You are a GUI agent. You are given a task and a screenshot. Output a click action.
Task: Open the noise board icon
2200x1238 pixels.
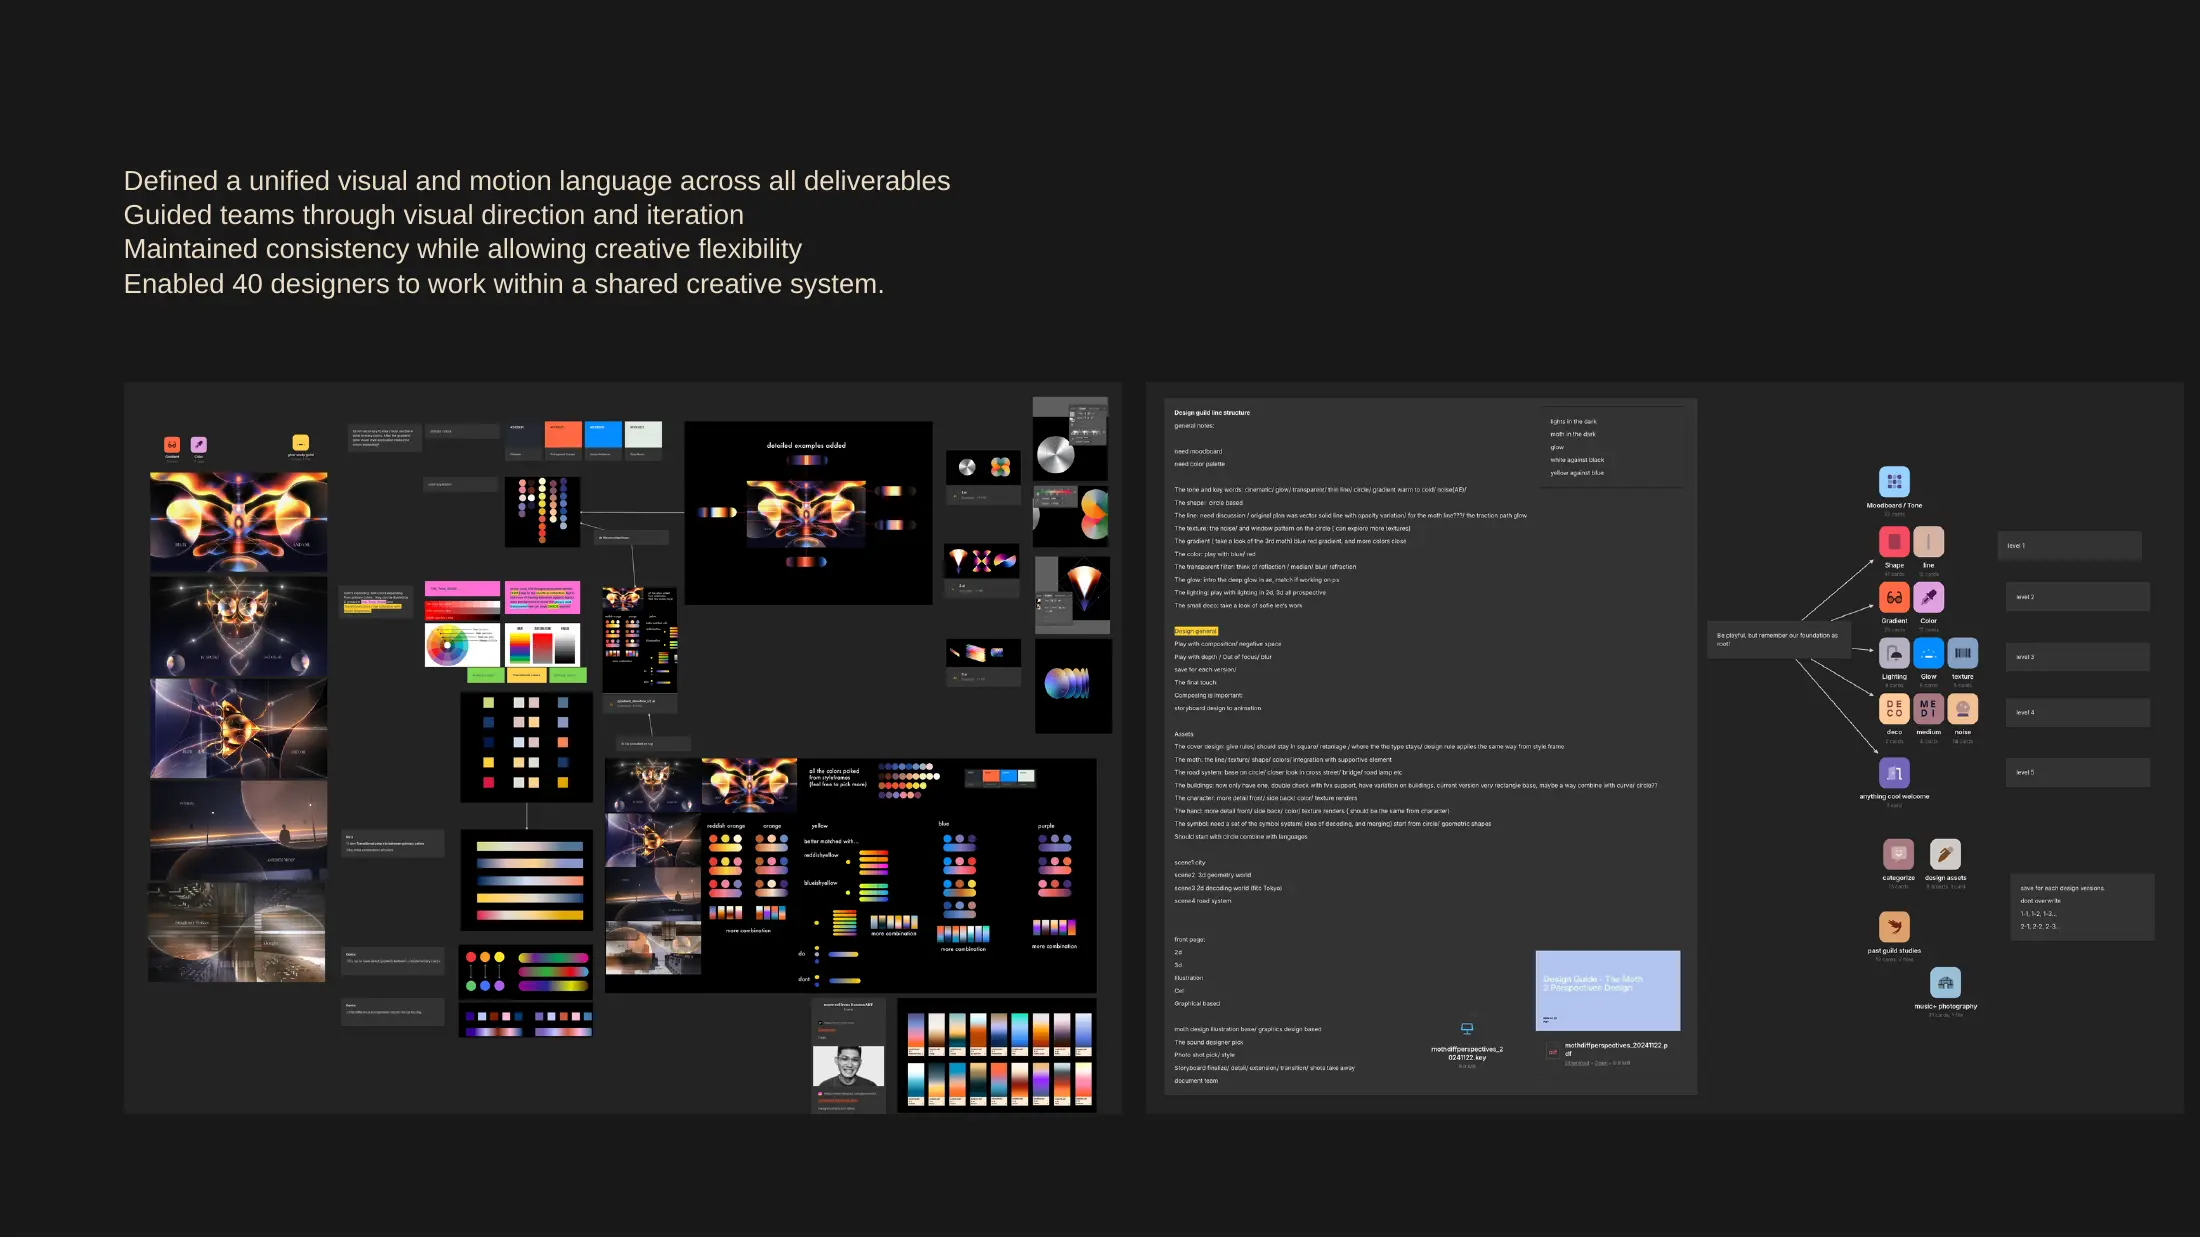pyautogui.click(x=1963, y=709)
